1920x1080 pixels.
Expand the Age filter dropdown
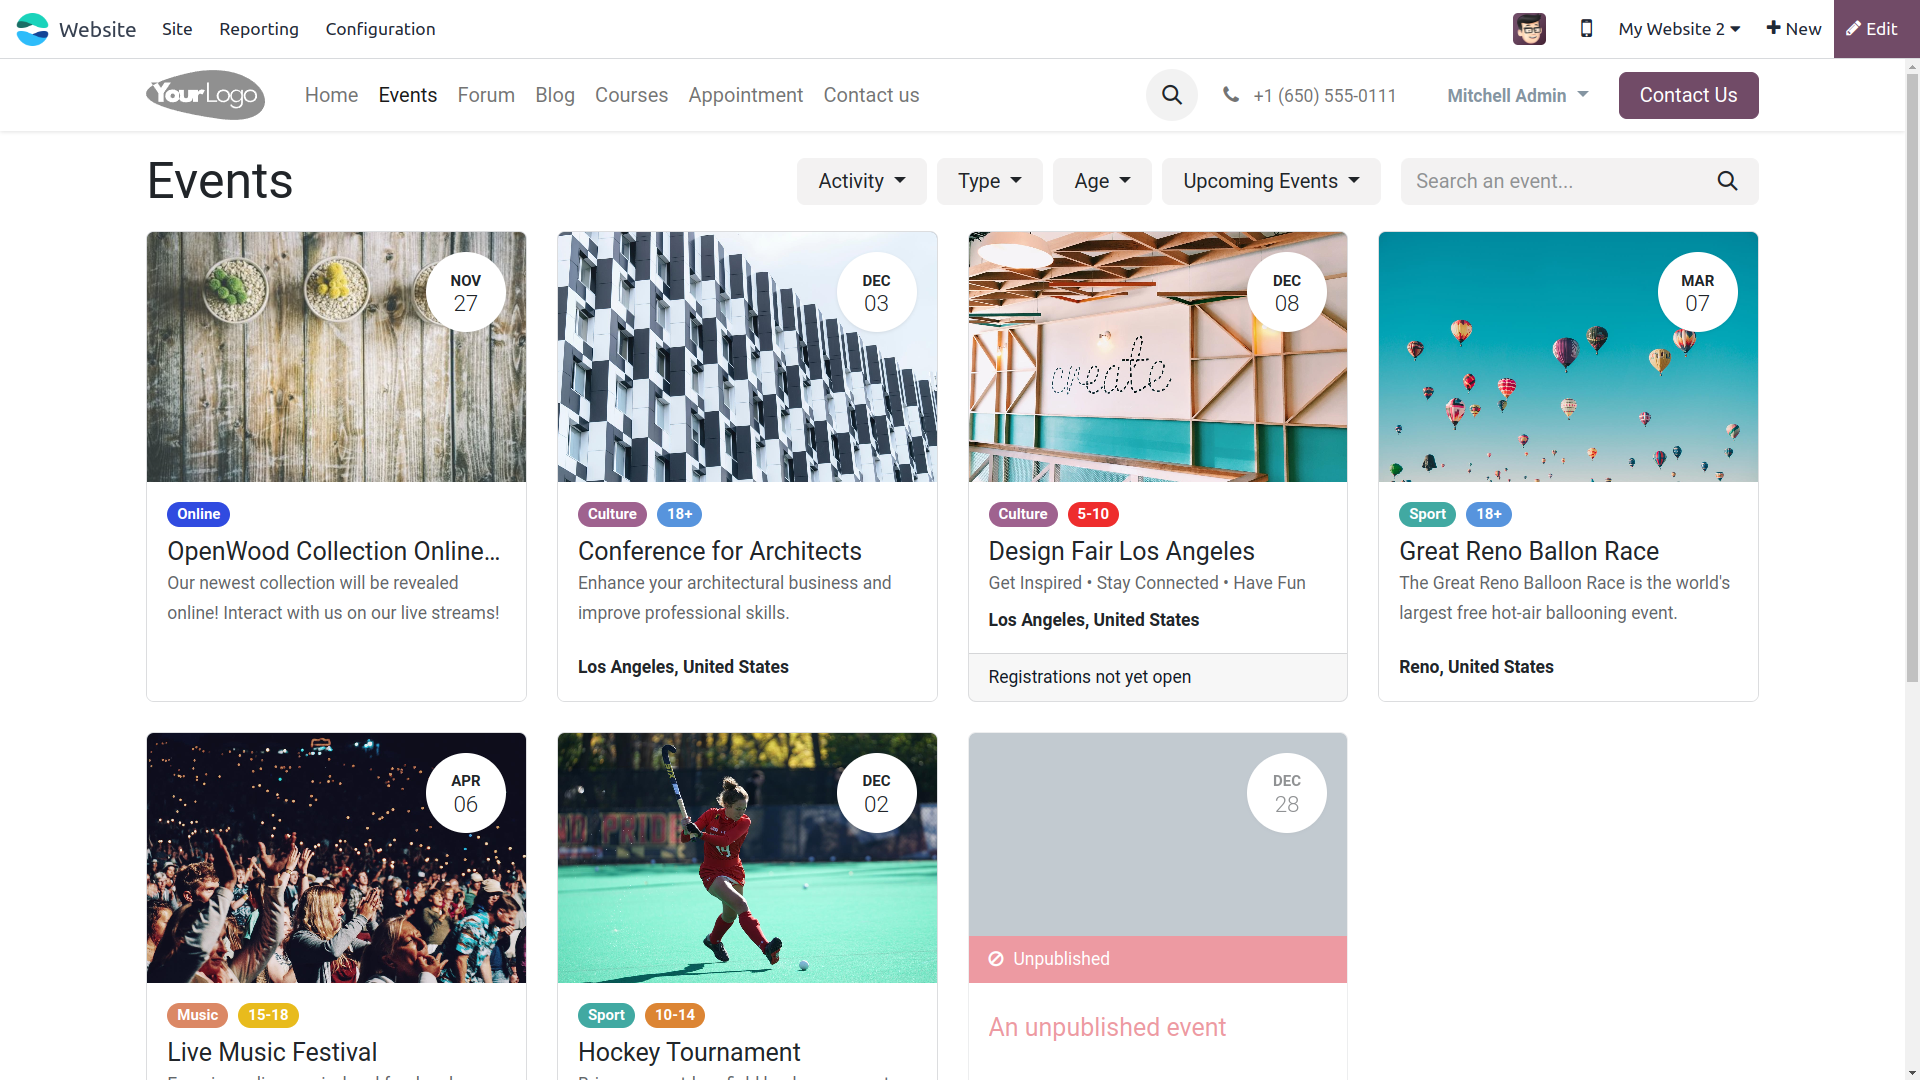pyautogui.click(x=1101, y=181)
